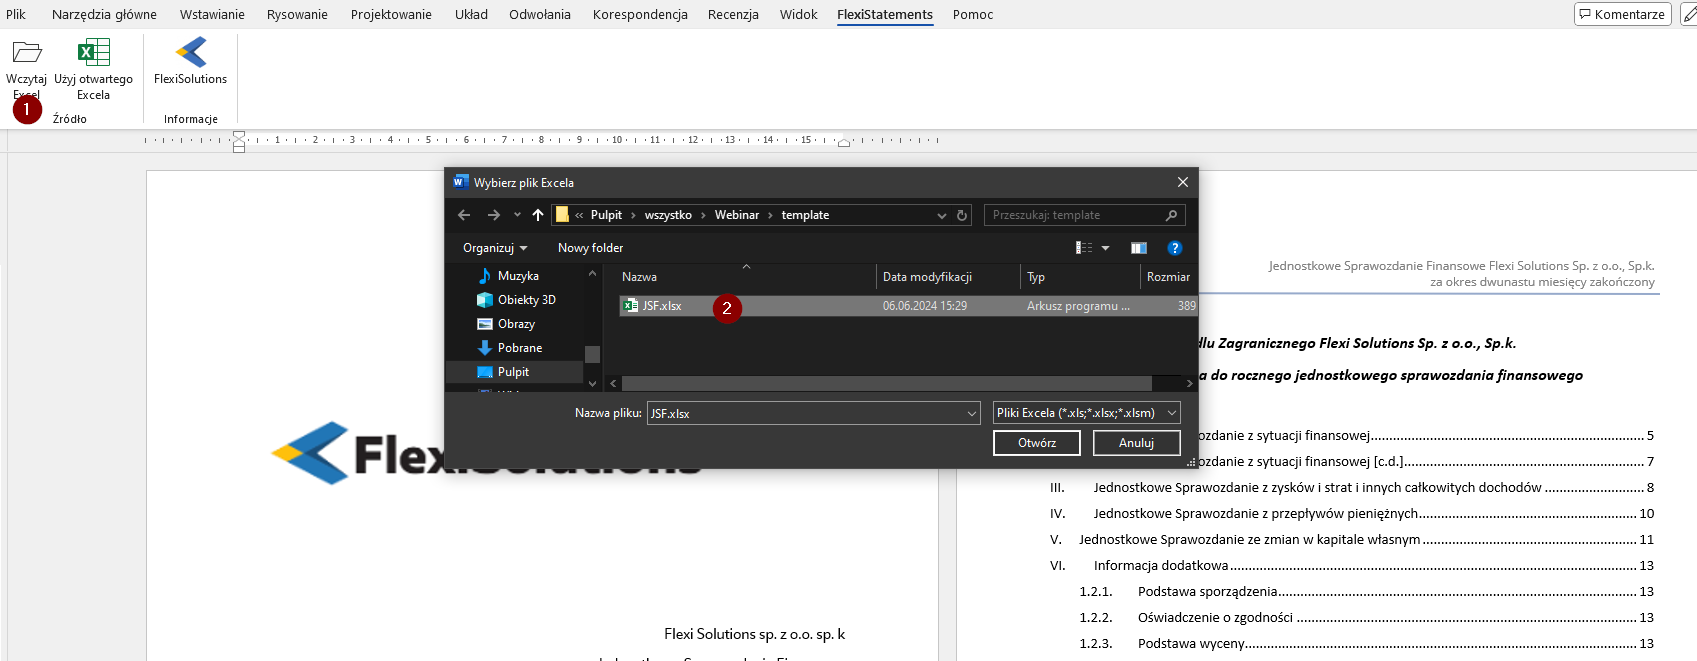This screenshot has height=661, width=1697.
Task: Toggle the preview pane icon
Action: pyautogui.click(x=1138, y=248)
